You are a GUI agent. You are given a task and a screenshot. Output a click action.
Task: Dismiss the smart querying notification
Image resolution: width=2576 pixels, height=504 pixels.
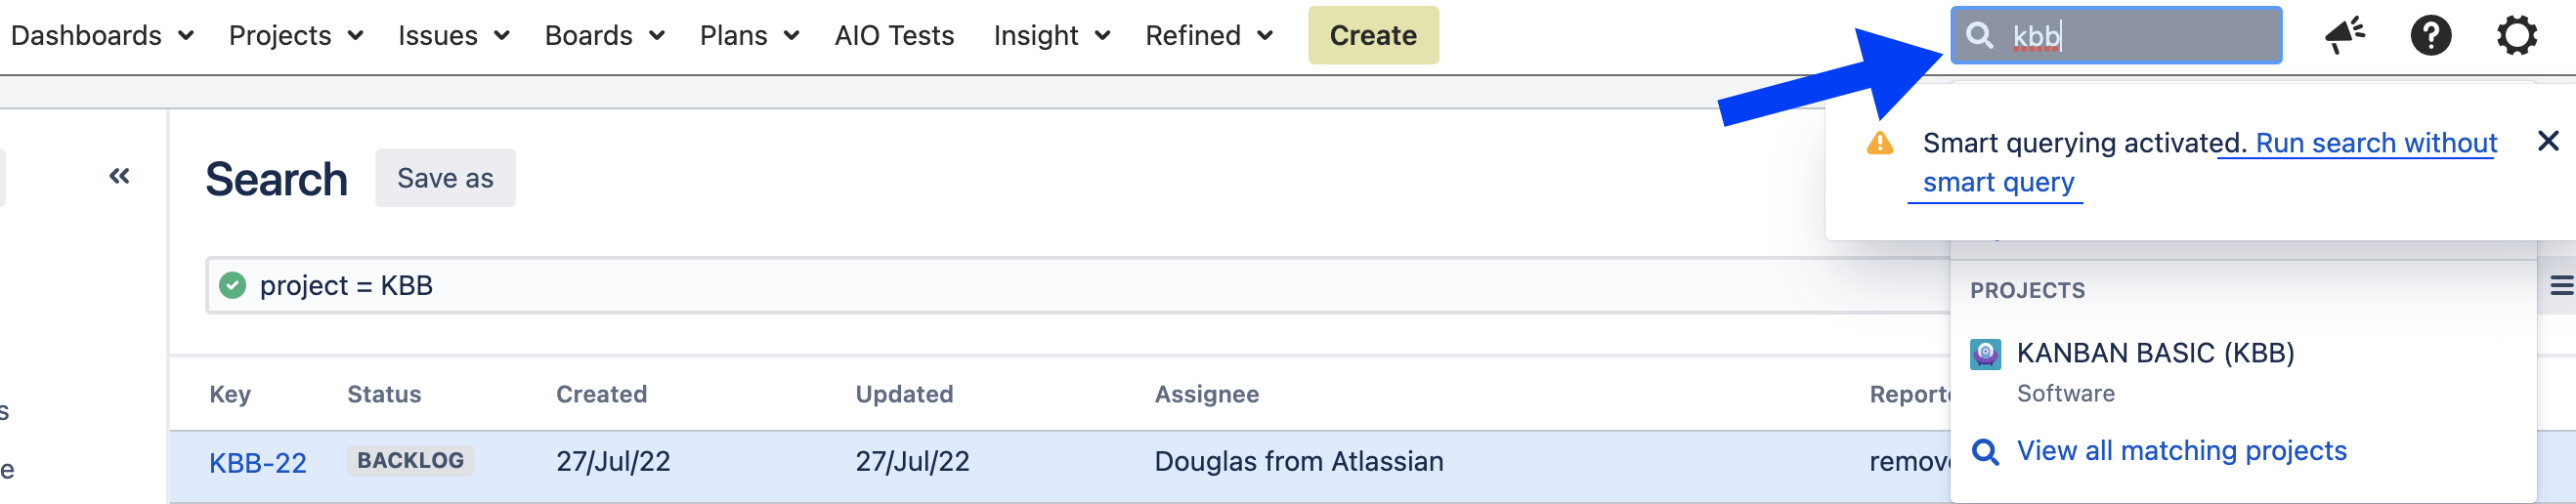pos(2548,141)
